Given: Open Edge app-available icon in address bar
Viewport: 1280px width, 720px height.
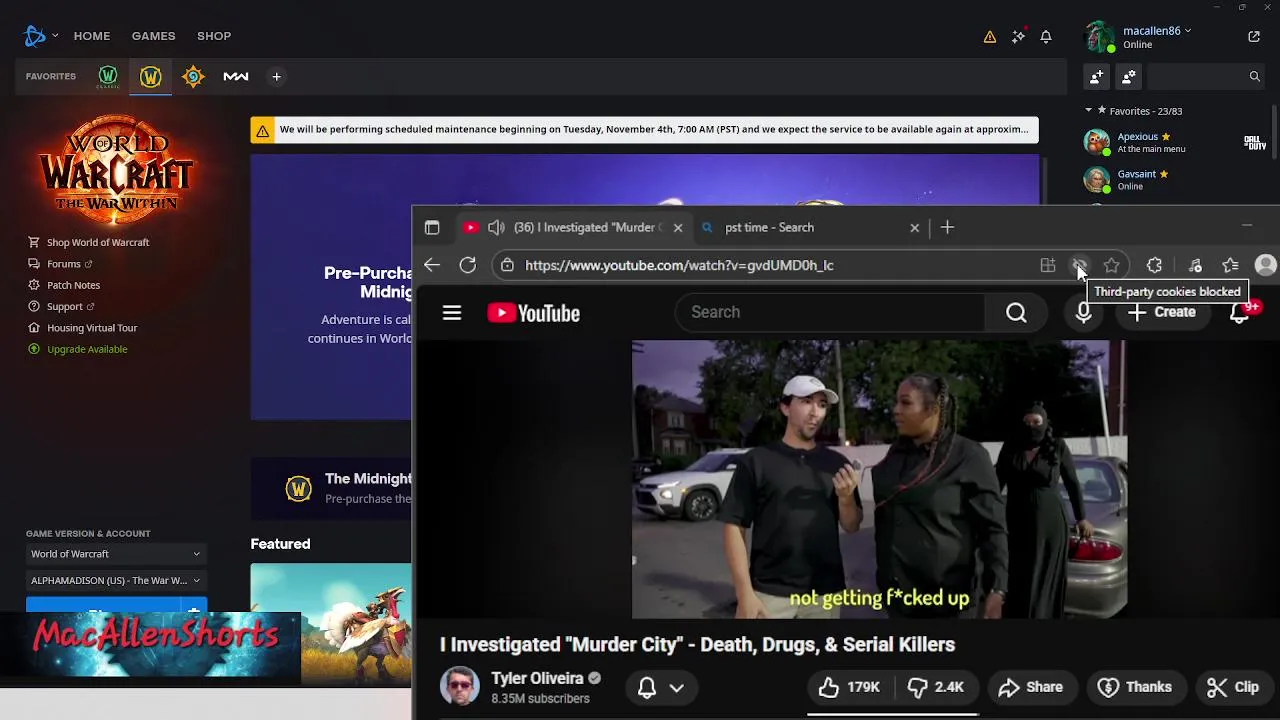Looking at the screenshot, I should pos(1047,265).
